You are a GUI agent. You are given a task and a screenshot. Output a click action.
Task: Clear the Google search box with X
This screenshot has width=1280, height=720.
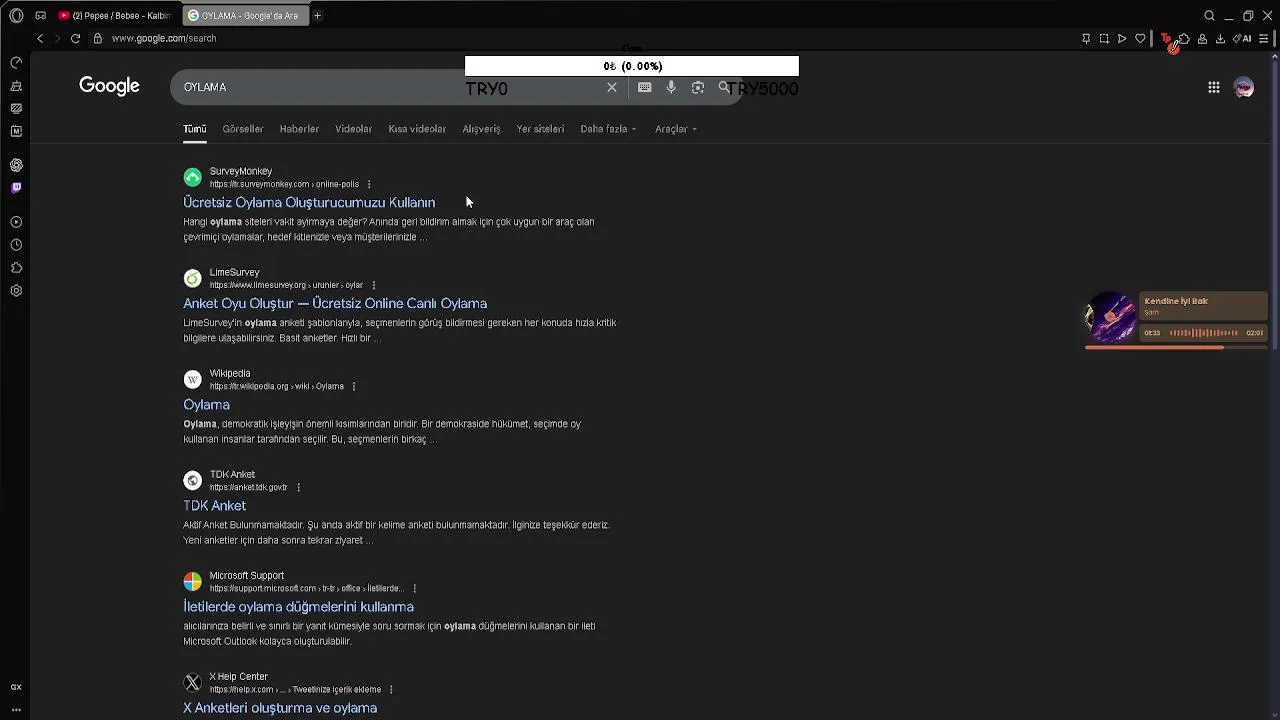(x=612, y=87)
